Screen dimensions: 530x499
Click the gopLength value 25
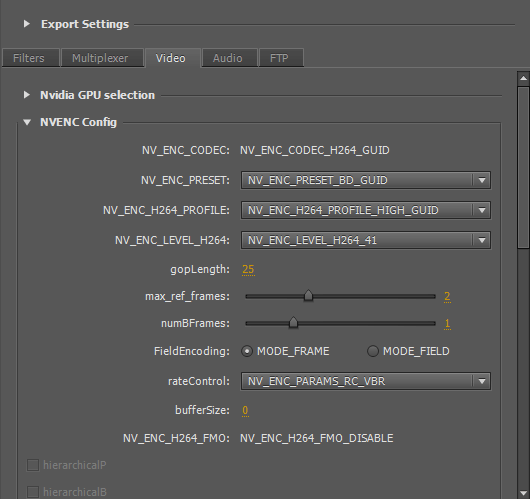pyautogui.click(x=248, y=269)
